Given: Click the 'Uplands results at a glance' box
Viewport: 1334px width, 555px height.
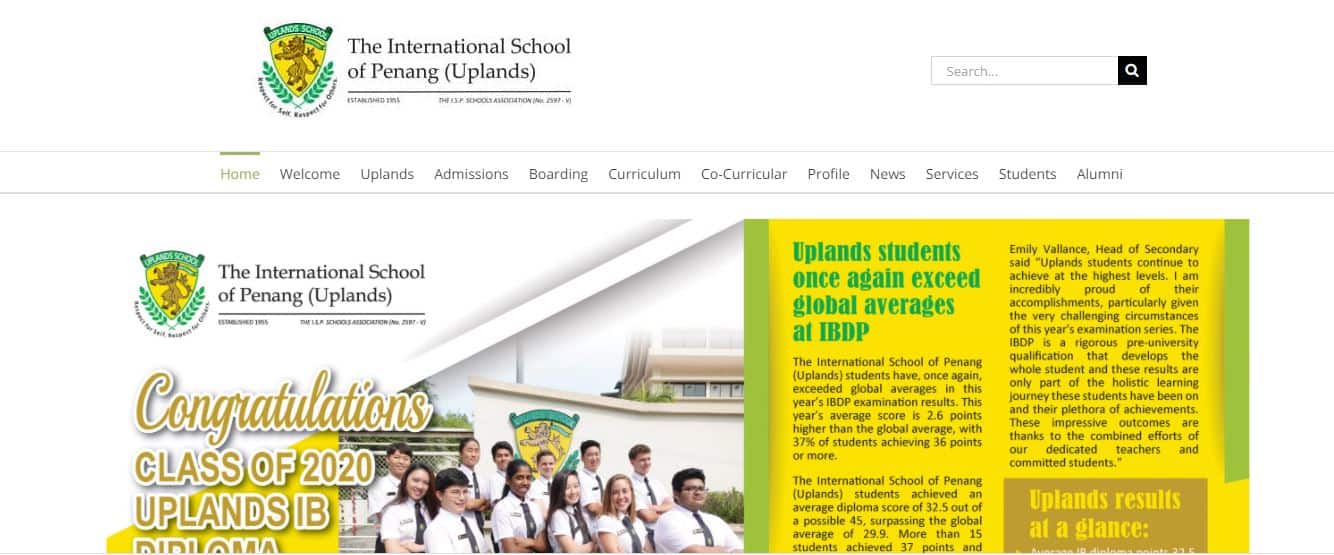Looking at the screenshot, I should pyautogui.click(x=1104, y=516).
